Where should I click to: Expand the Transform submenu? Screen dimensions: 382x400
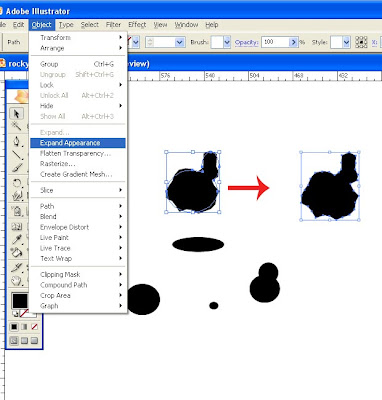77,38
